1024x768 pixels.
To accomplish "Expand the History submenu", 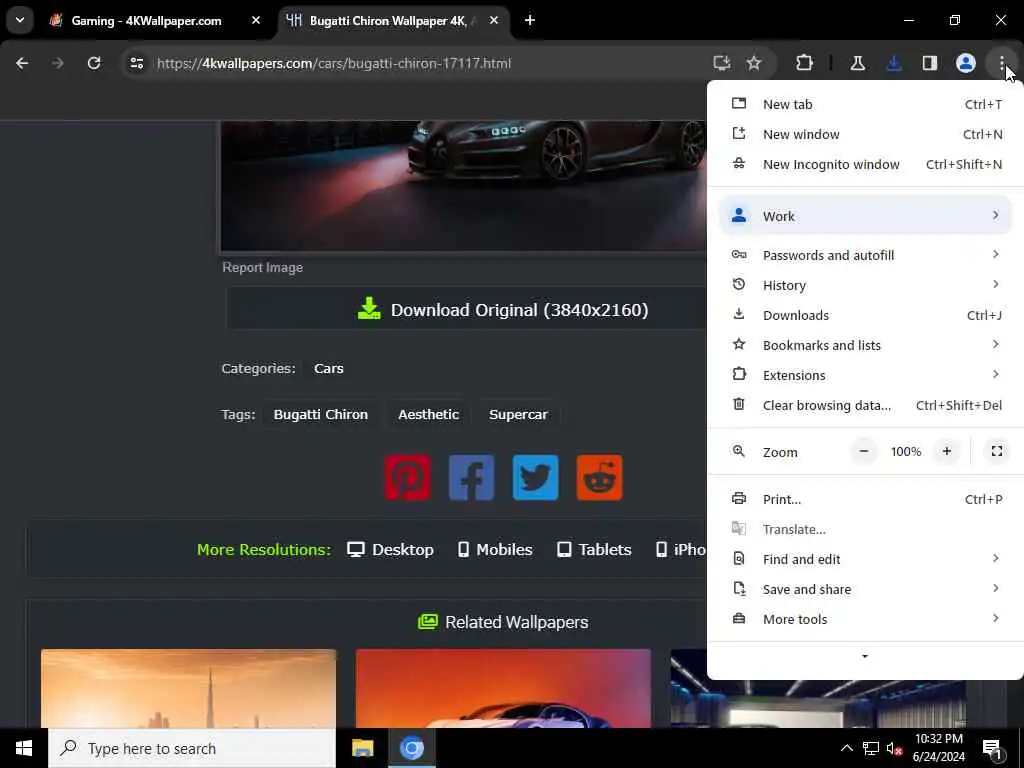I will 865,285.
